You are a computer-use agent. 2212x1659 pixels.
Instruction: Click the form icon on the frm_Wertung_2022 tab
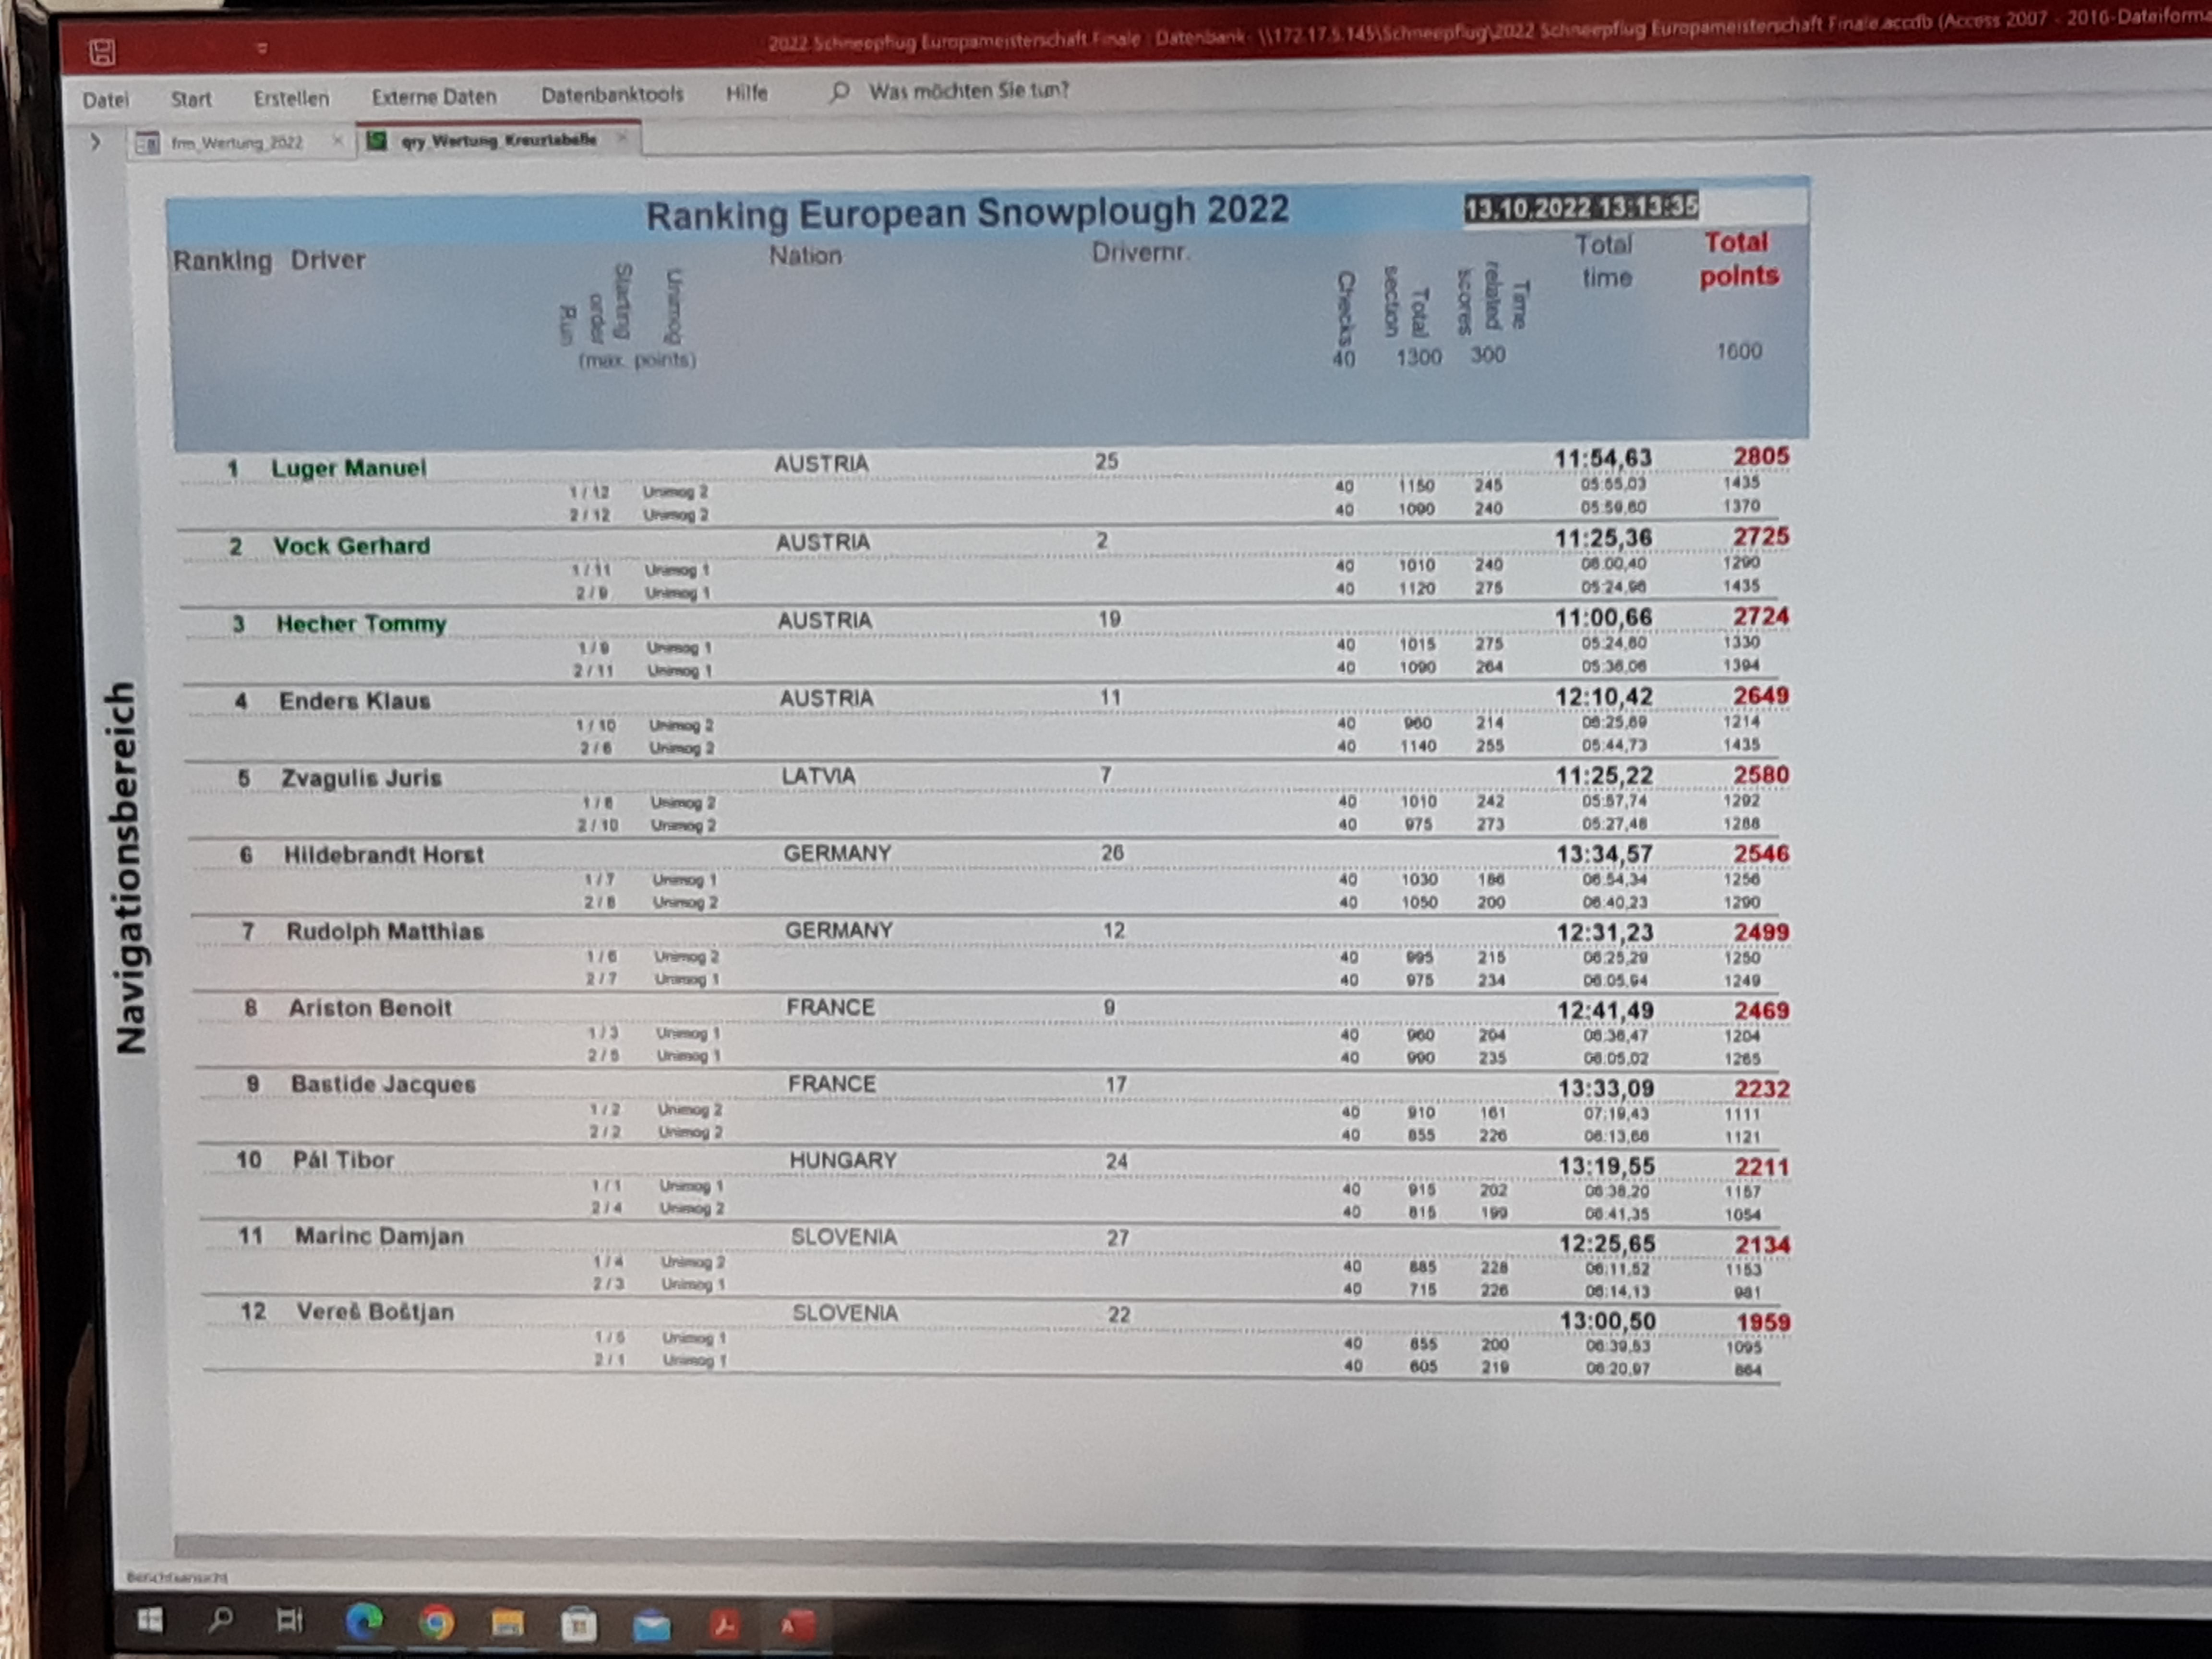point(147,144)
